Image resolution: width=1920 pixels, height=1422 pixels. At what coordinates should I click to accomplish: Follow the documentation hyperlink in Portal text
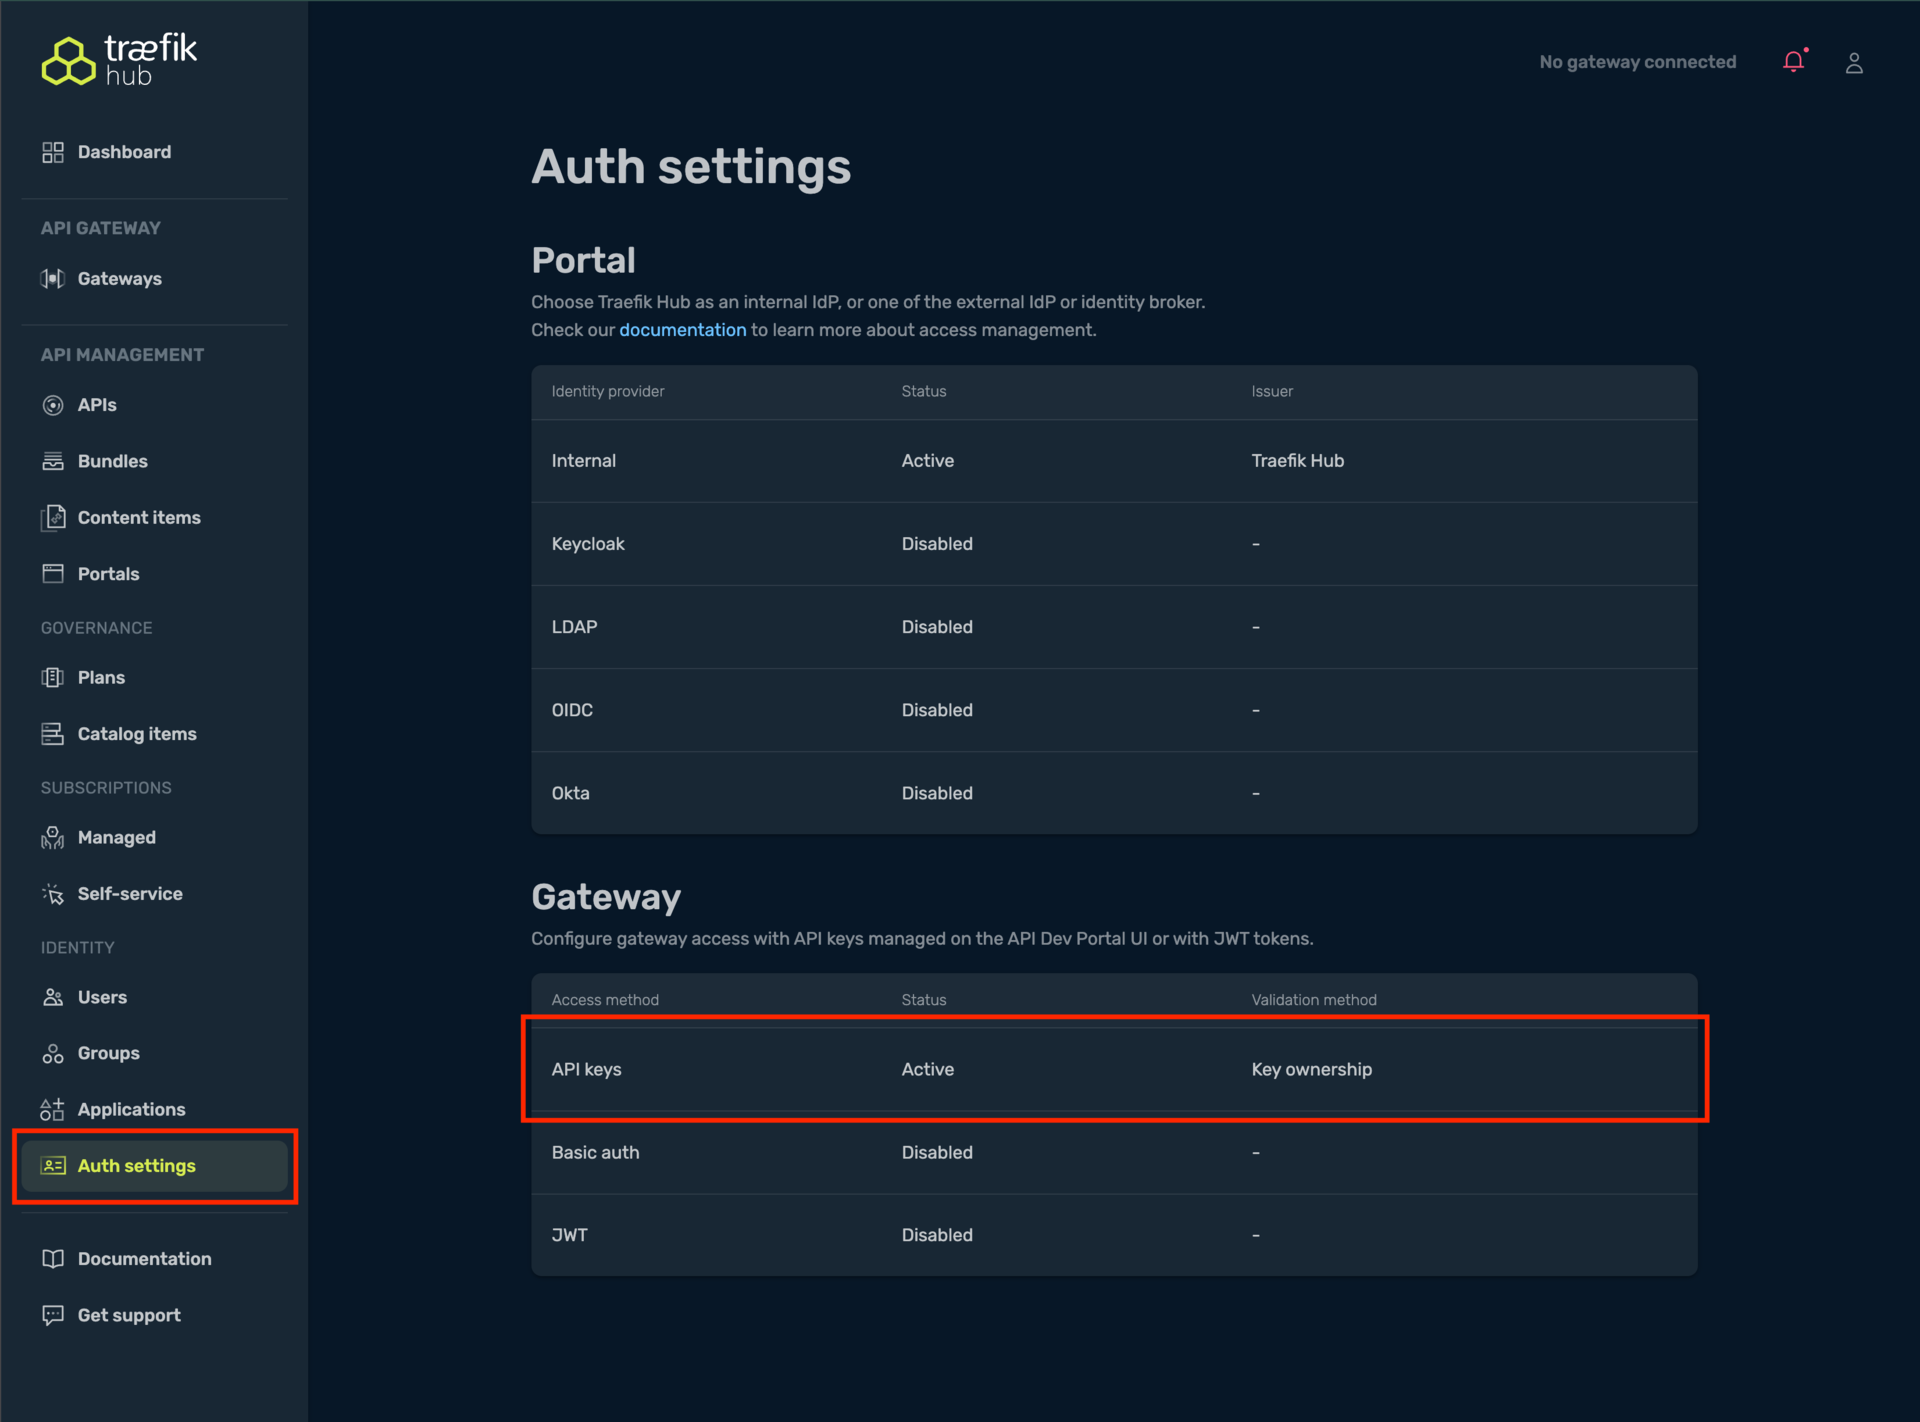coord(682,330)
